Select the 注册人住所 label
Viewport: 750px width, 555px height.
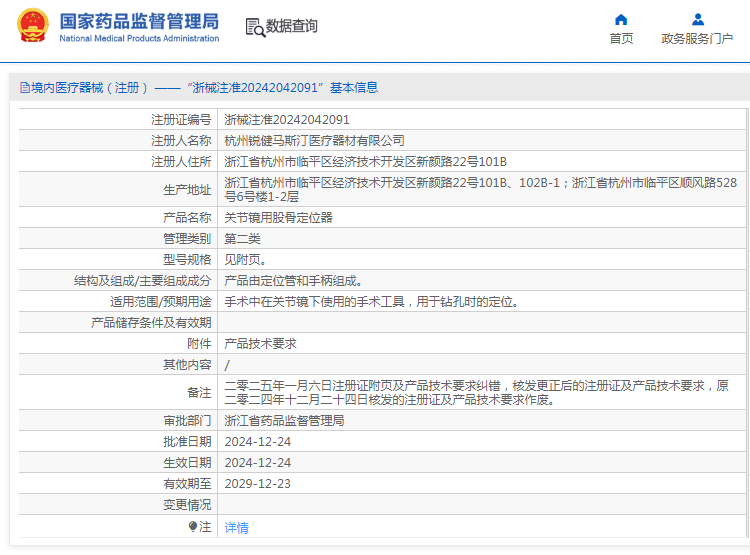click(181, 162)
